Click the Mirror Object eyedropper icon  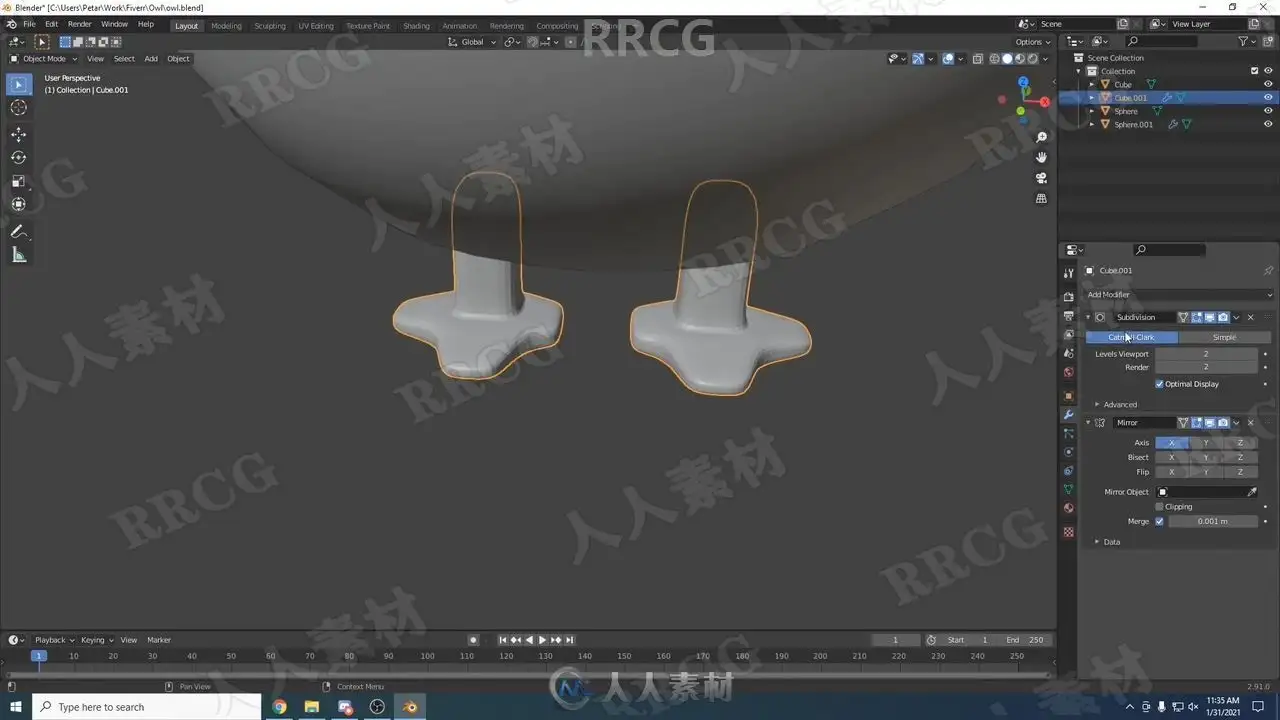[x=1251, y=492]
